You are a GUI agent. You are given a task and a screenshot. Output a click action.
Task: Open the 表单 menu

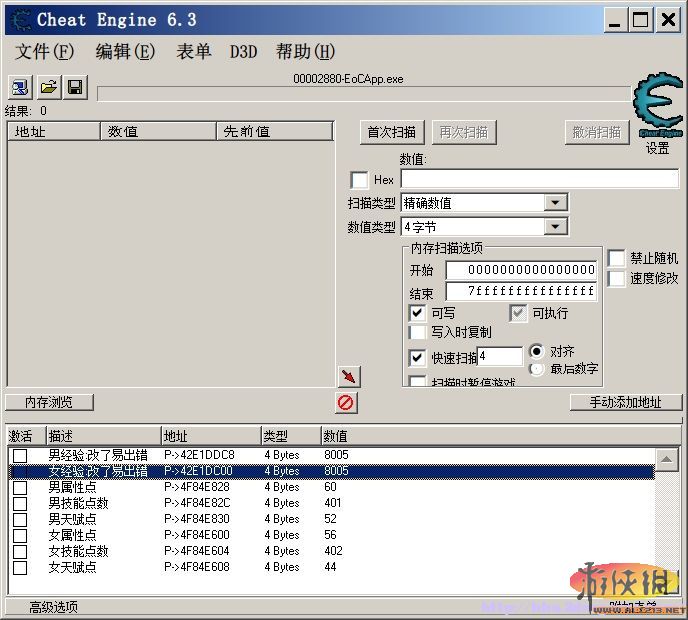[194, 52]
